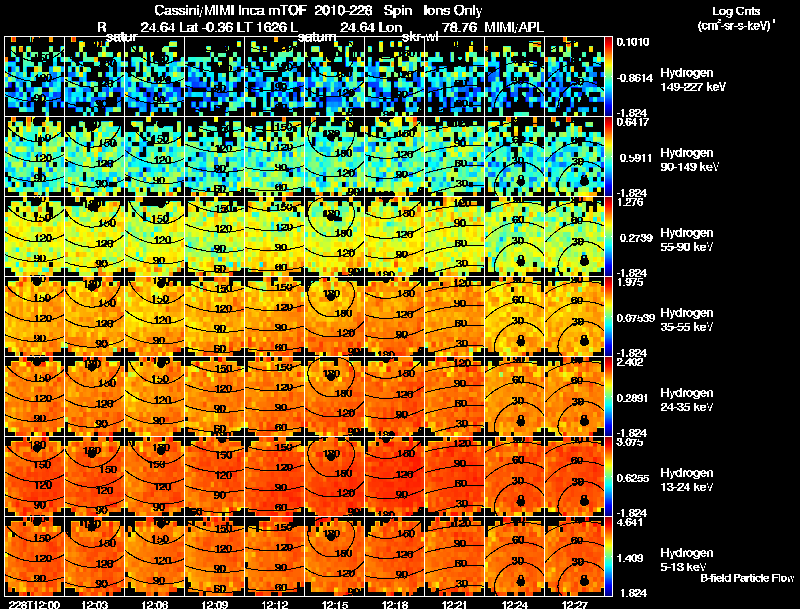The width and height of the screenshot is (800, 609).
Task: Click the -0.8614 color scale value
Action: (x=634, y=78)
